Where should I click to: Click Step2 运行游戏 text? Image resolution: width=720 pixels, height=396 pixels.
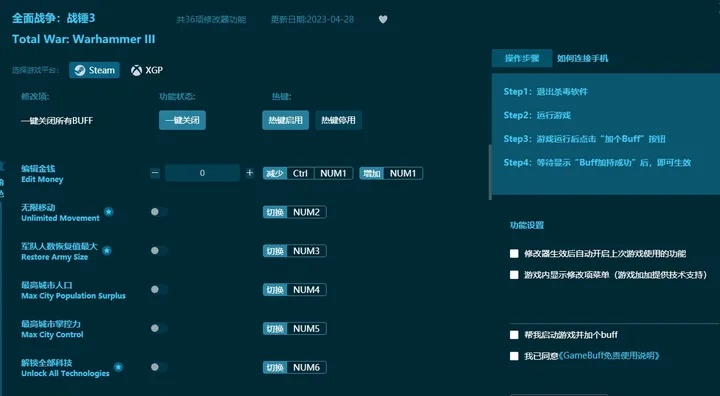point(537,115)
